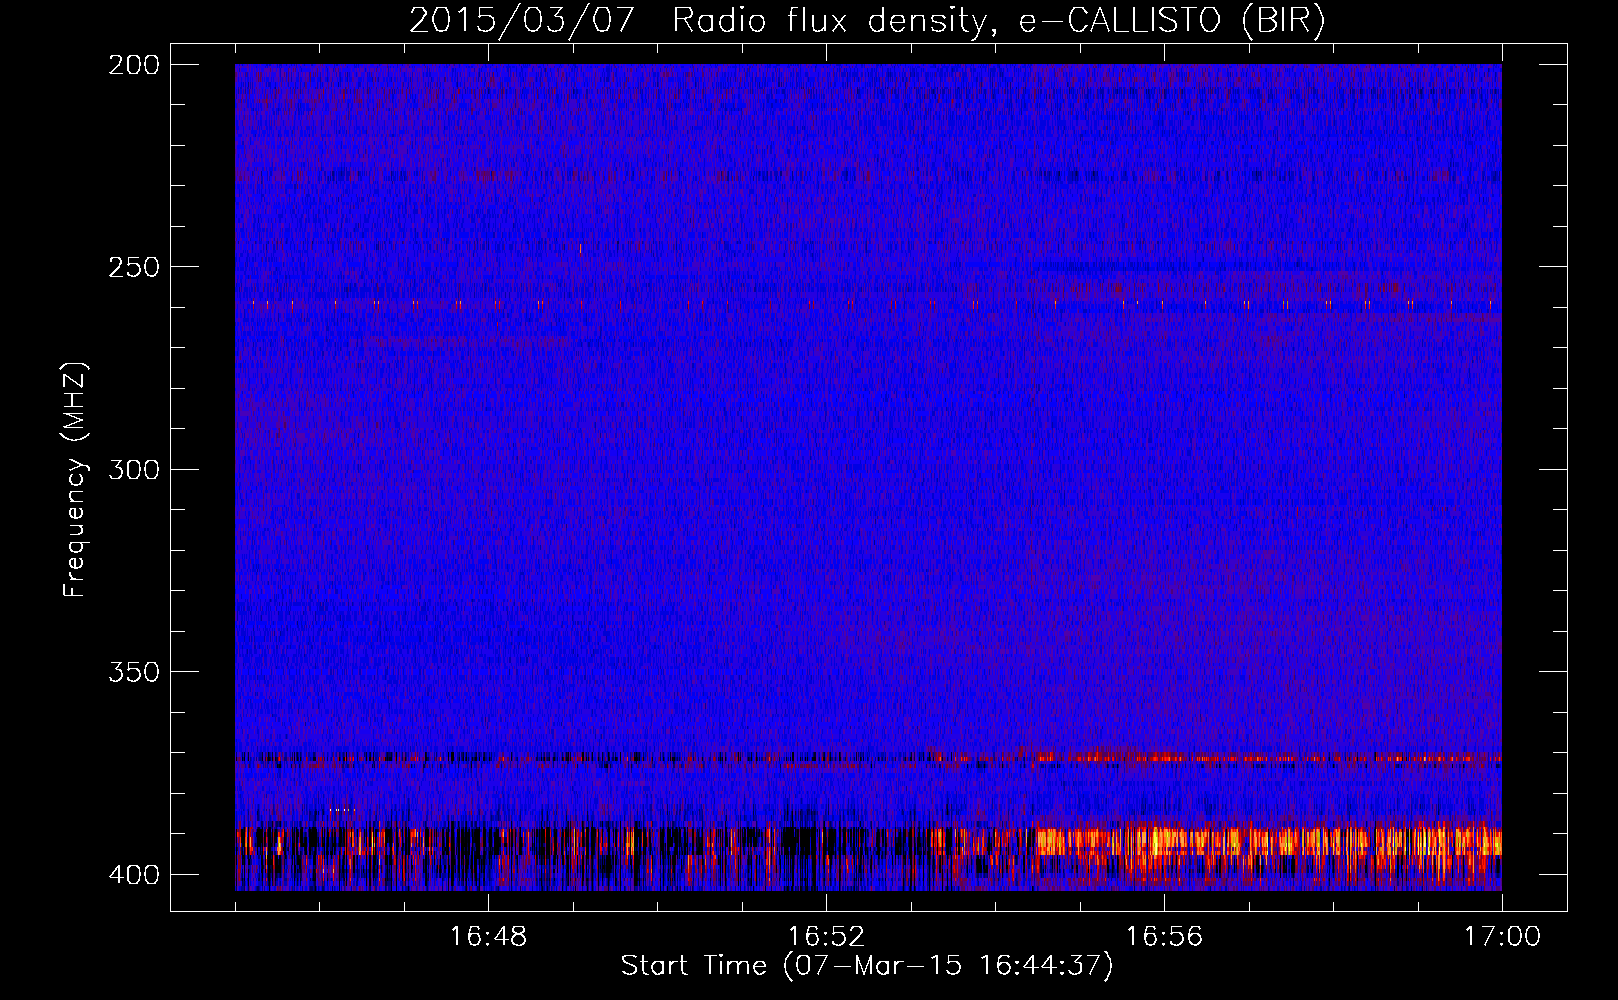This screenshot has height=1000, width=1618.
Task: Click the 400 frequency tick label
Action: [x=133, y=874]
